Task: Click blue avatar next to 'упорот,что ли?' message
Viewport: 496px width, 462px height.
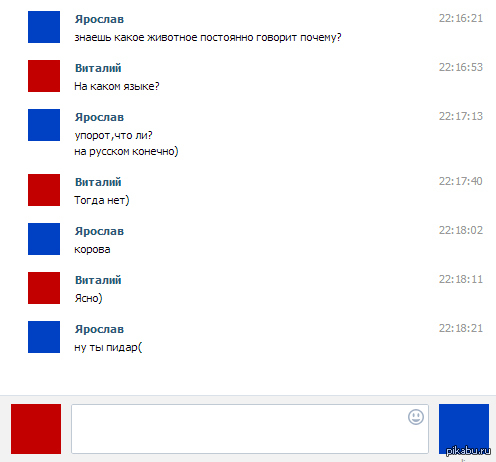Action: [x=44, y=125]
